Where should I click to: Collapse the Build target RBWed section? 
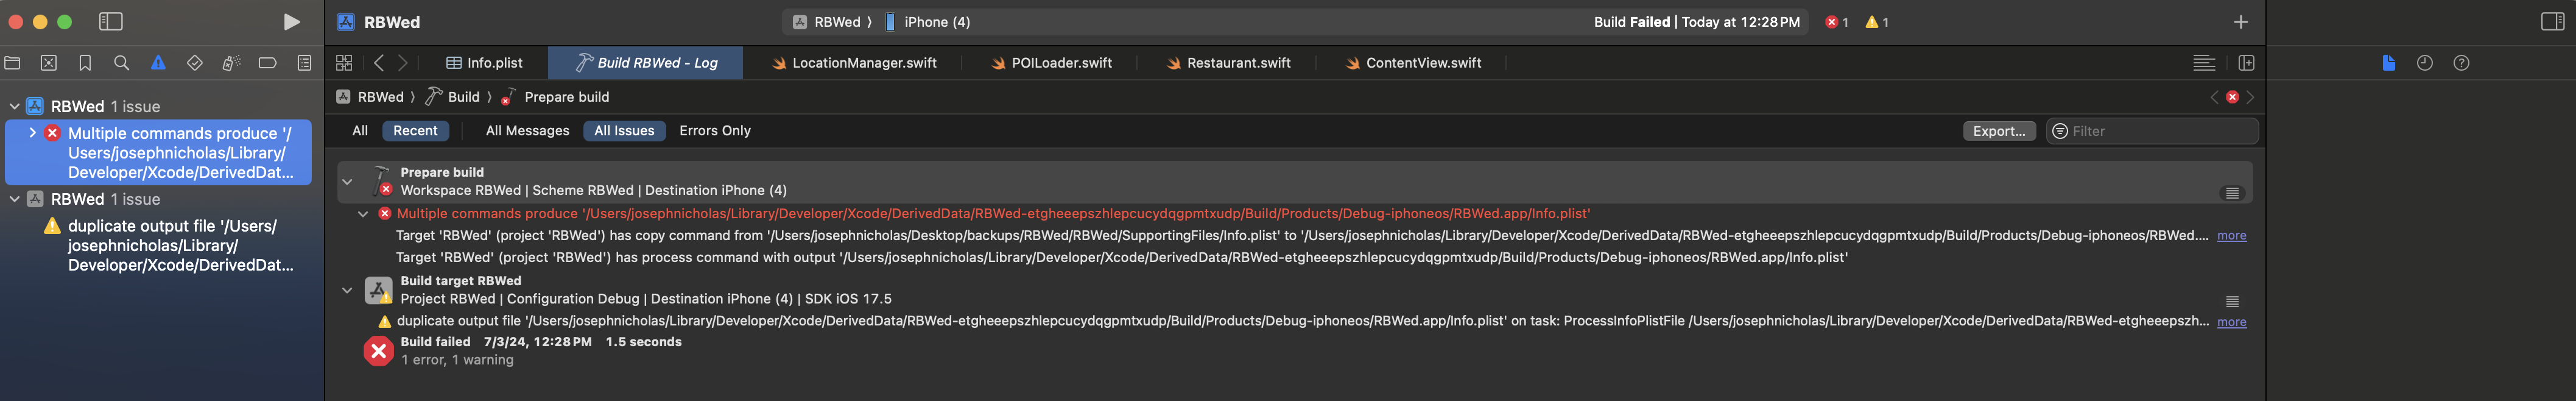pyautogui.click(x=347, y=290)
